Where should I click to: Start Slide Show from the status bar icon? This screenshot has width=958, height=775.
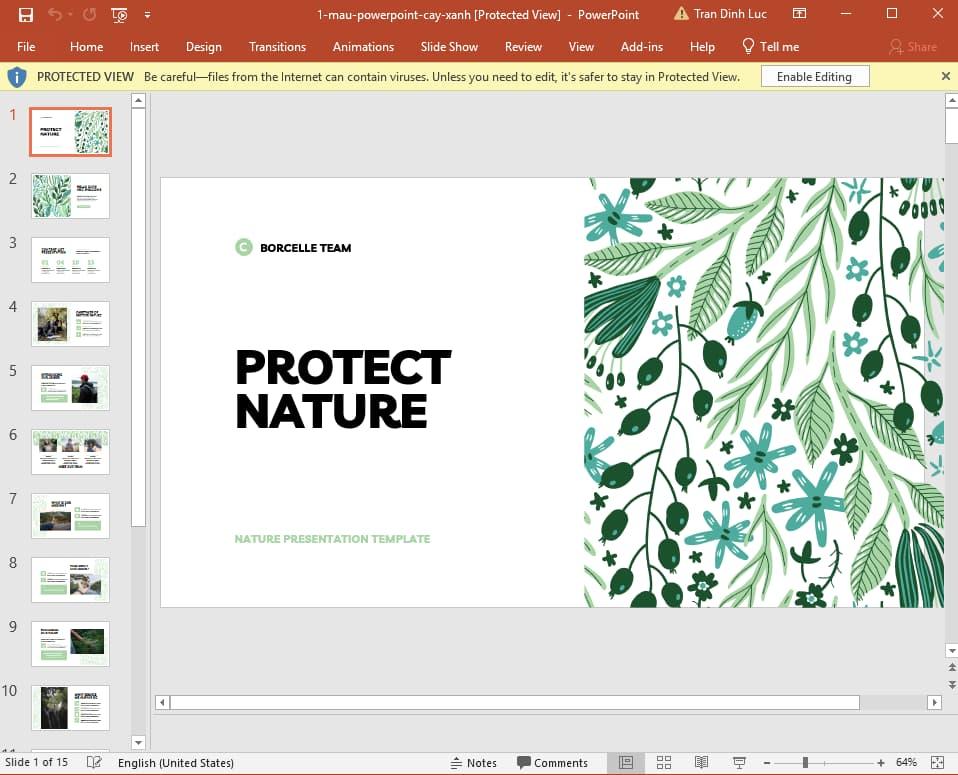coord(738,762)
